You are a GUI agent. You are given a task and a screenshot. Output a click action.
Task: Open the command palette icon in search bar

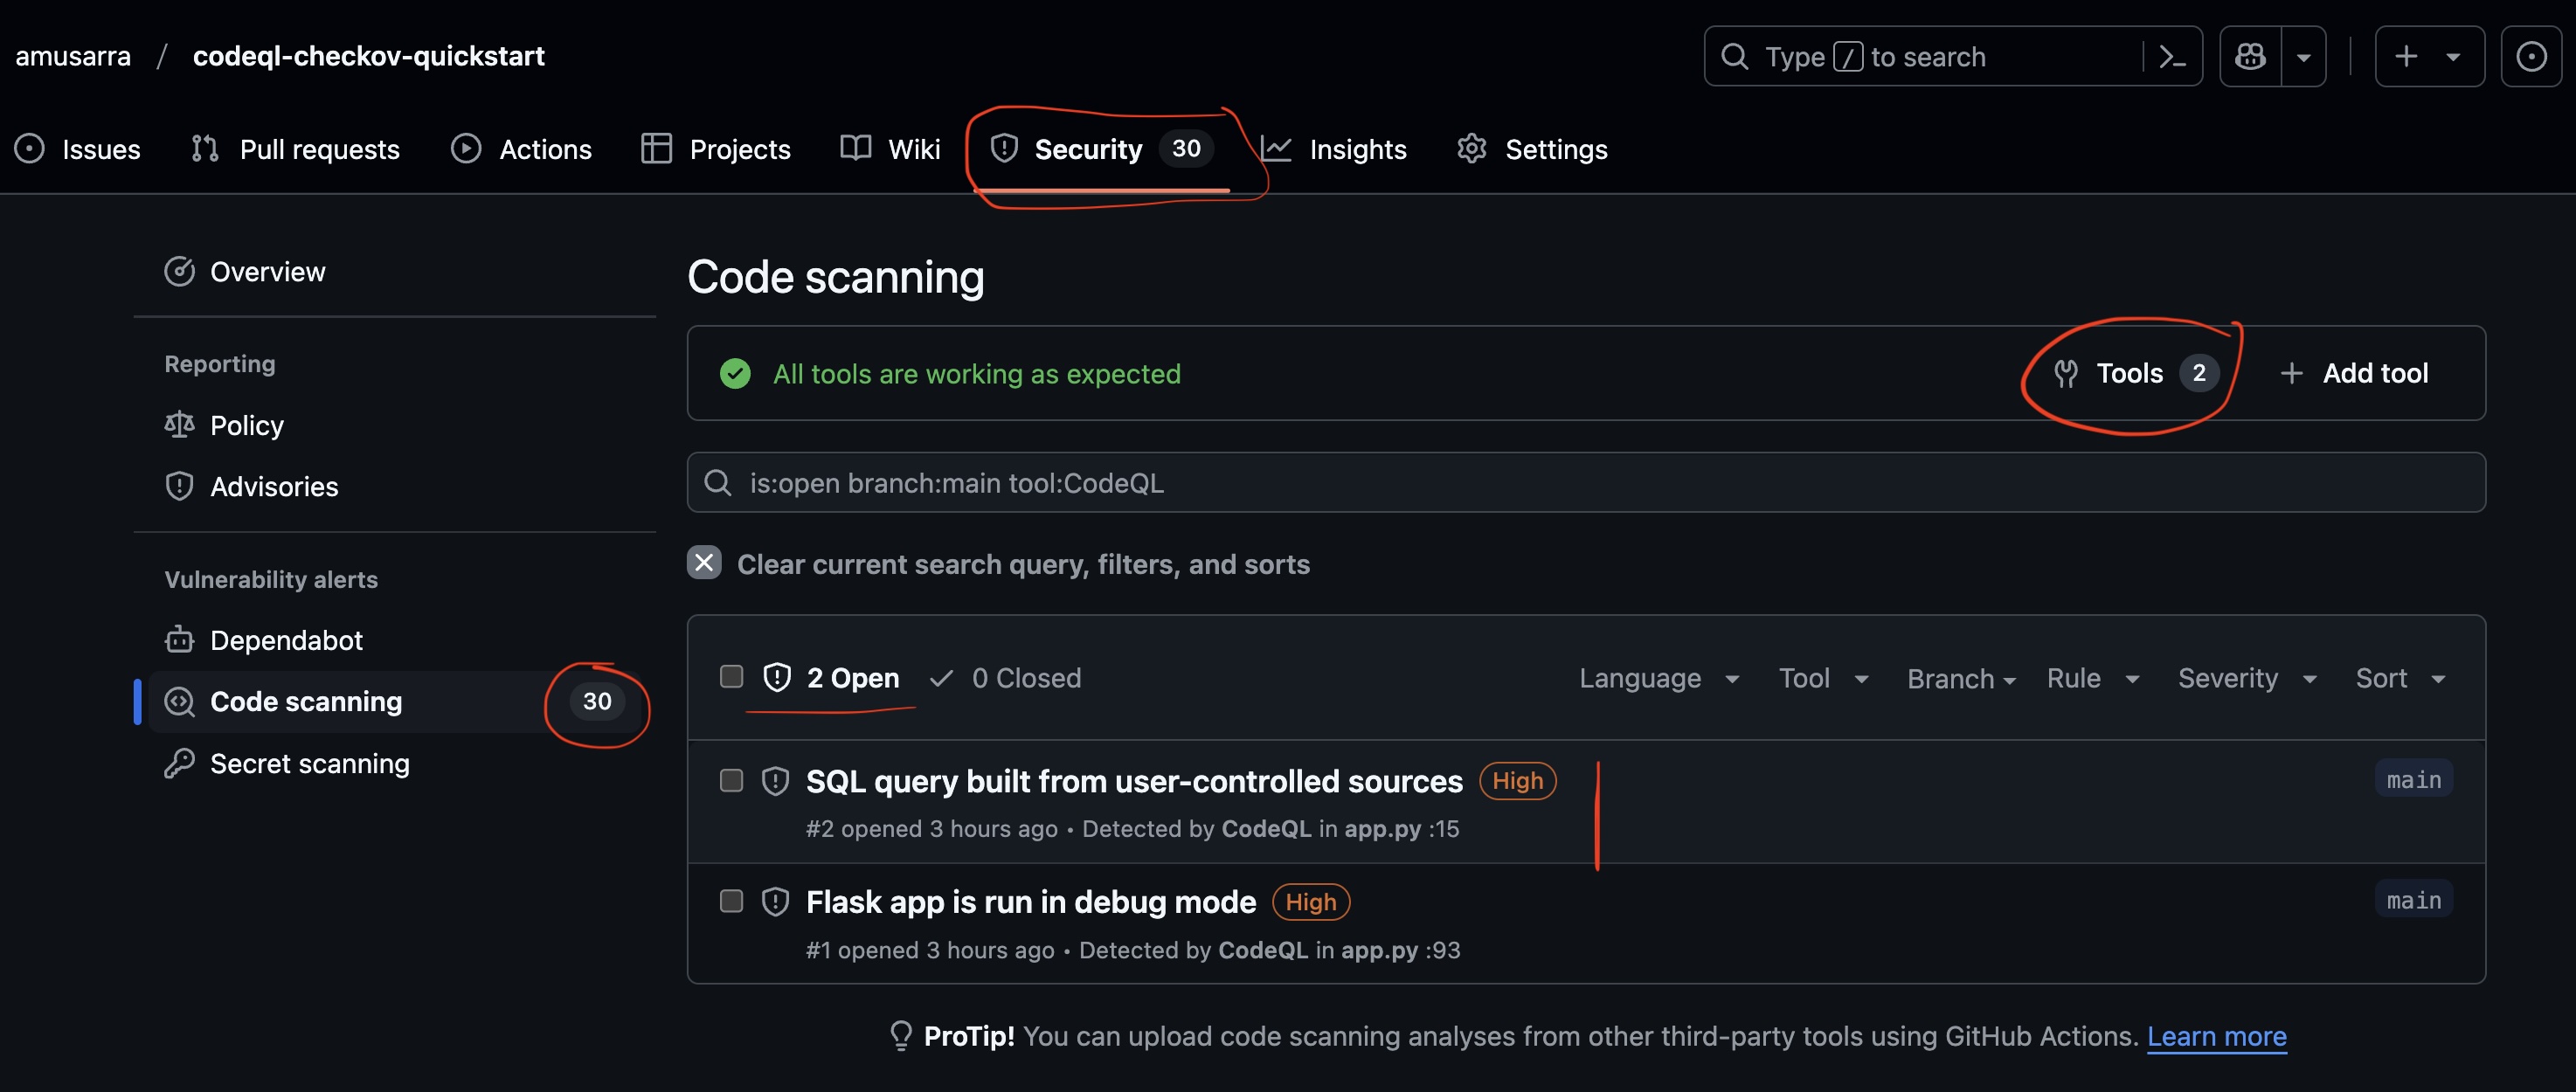tap(2172, 57)
